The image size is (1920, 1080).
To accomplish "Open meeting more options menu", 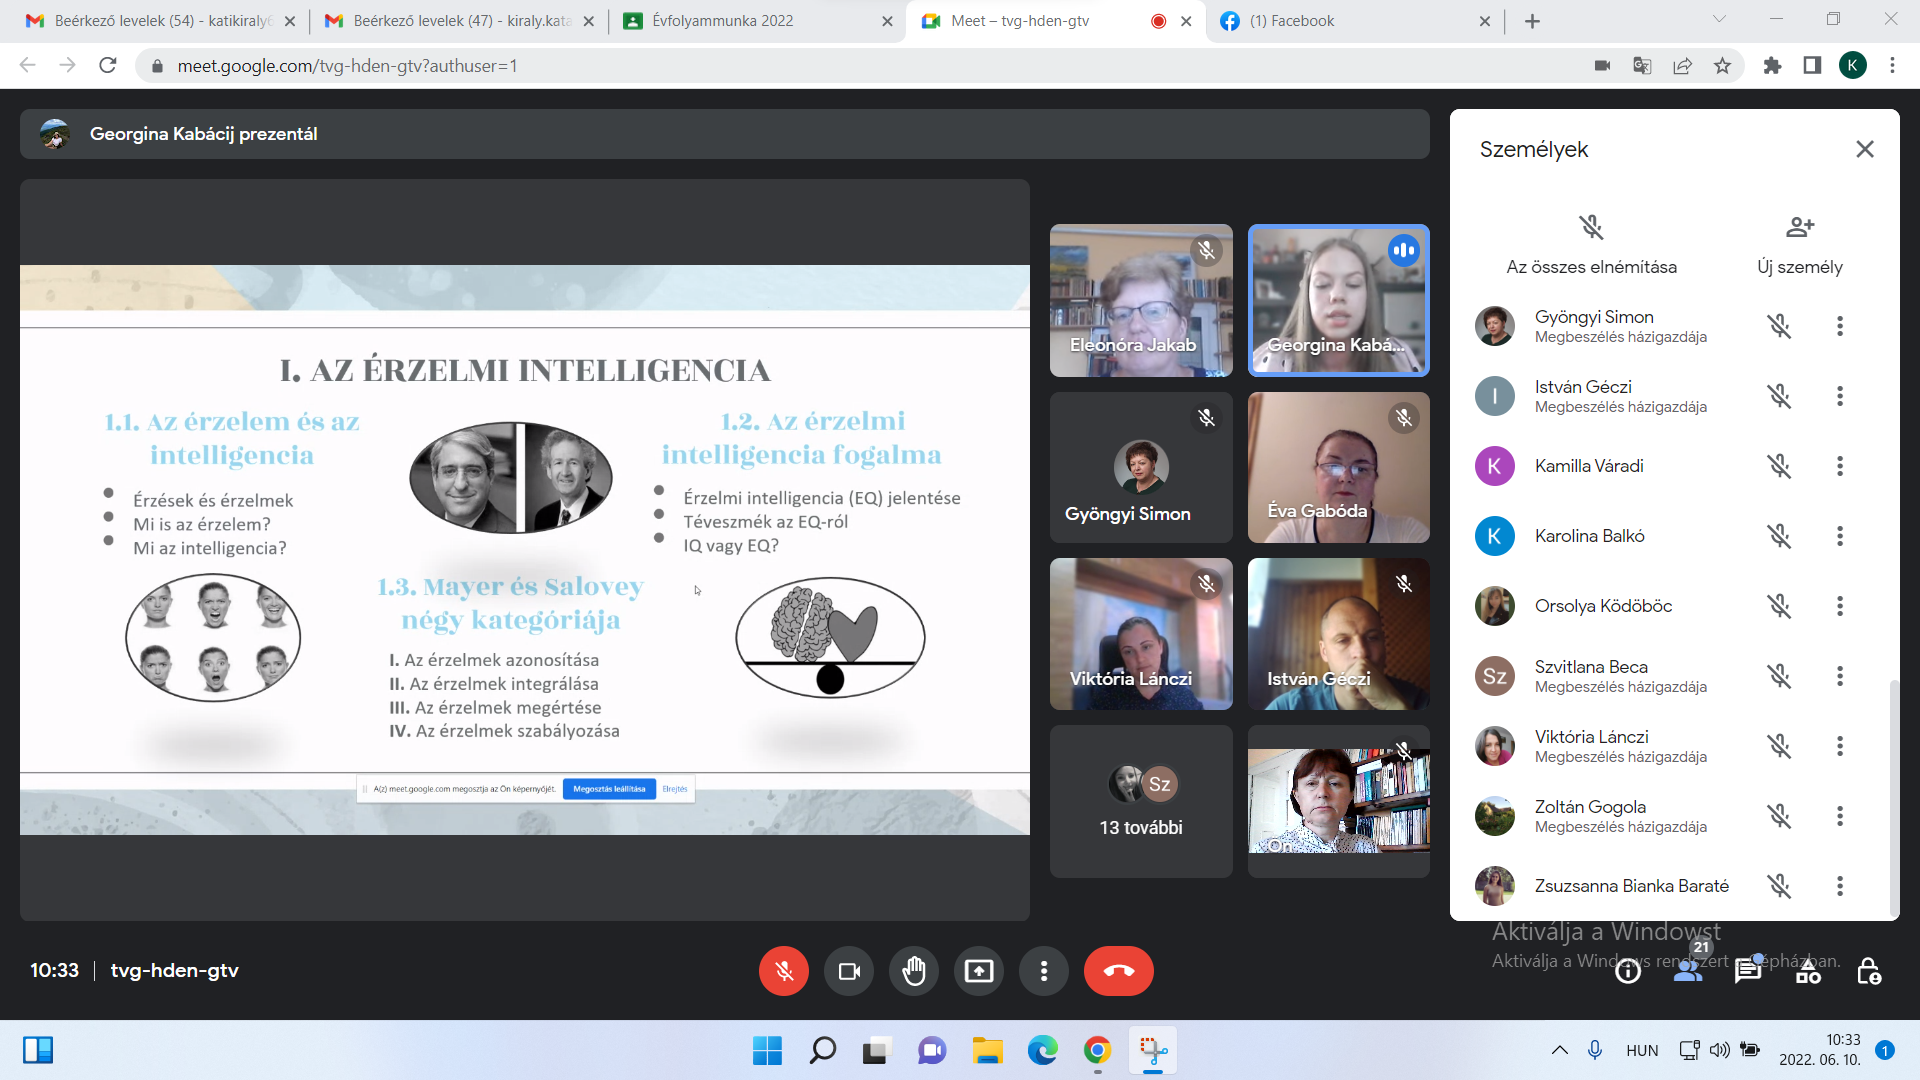I will point(1043,971).
